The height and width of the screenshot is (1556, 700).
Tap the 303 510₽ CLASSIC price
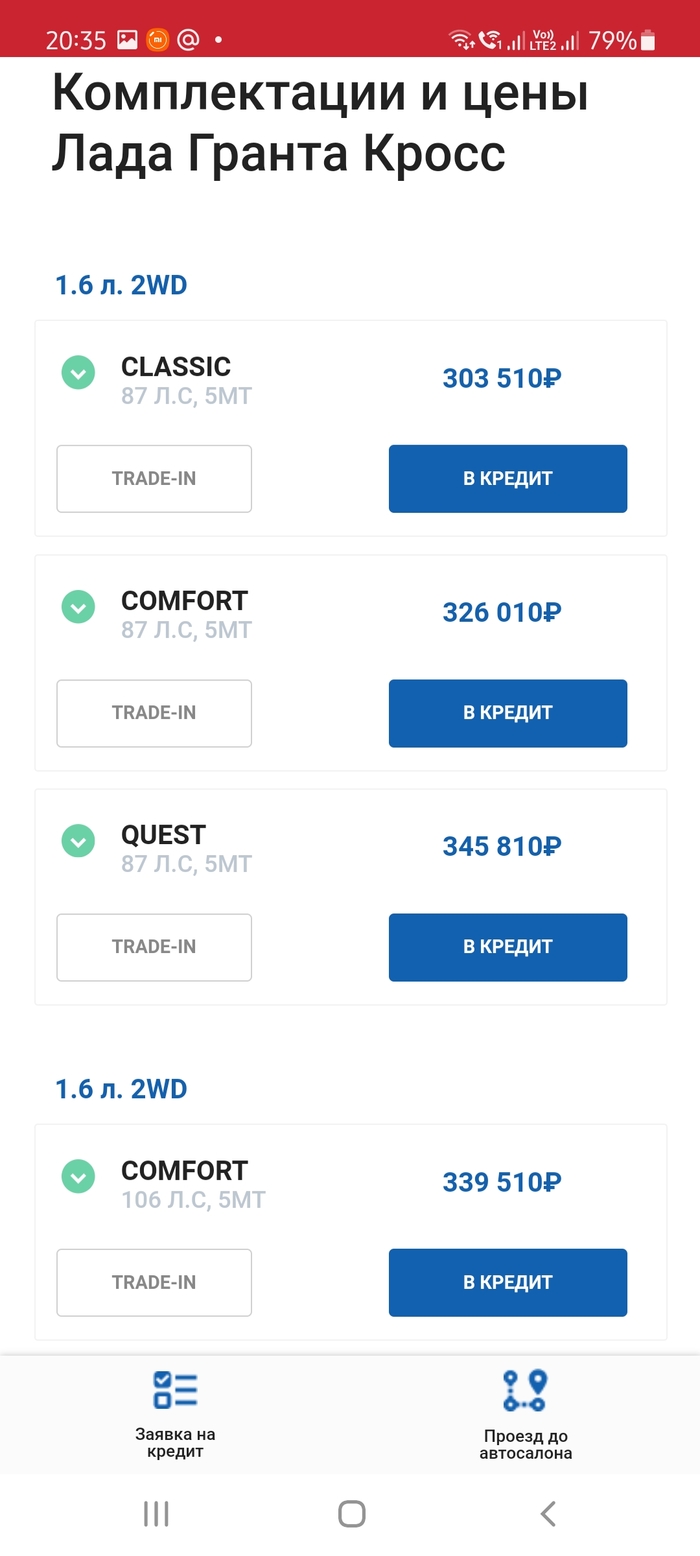(x=502, y=379)
